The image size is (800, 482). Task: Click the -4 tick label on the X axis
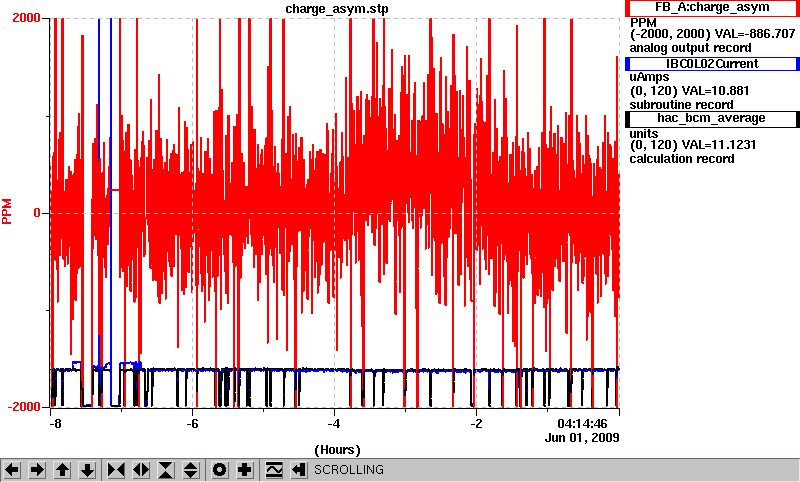pos(334,424)
